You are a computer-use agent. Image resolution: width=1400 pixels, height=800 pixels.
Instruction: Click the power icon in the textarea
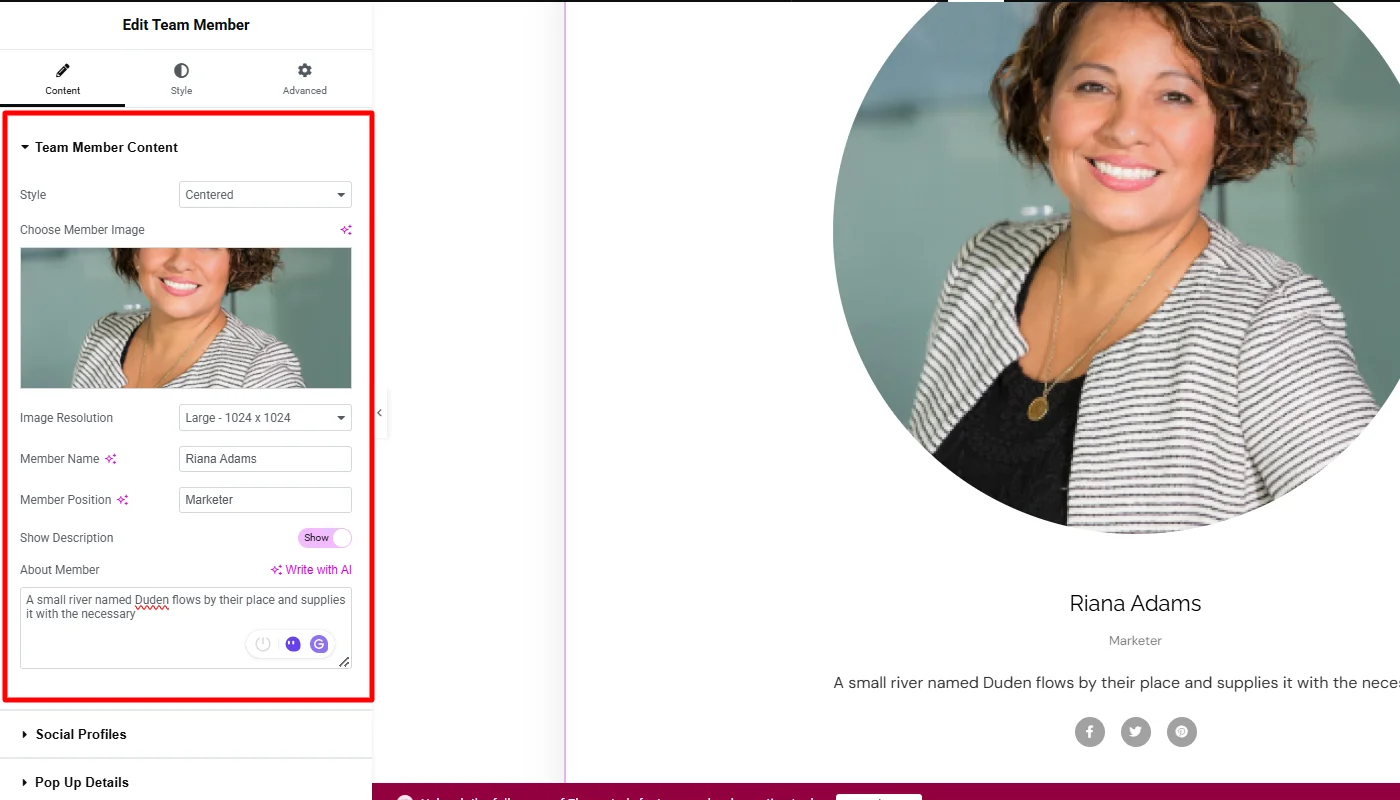point(263,644)
